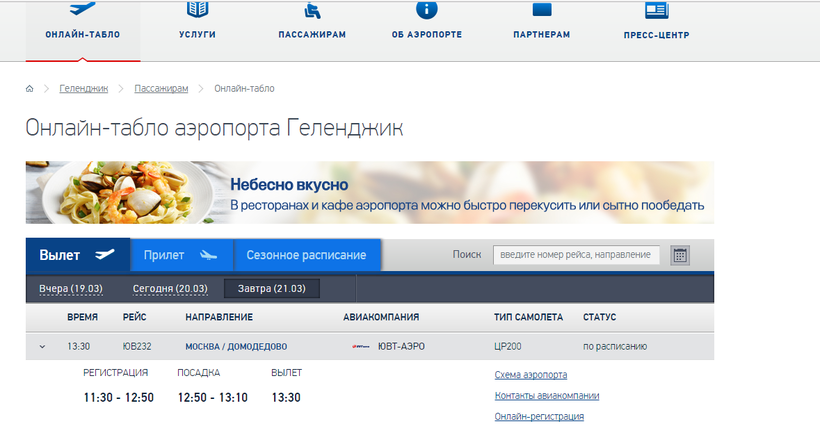This screenshot has width=820, height=433.
Task: Show flights for Вчера (19.03)
Action: click(76, 289)
